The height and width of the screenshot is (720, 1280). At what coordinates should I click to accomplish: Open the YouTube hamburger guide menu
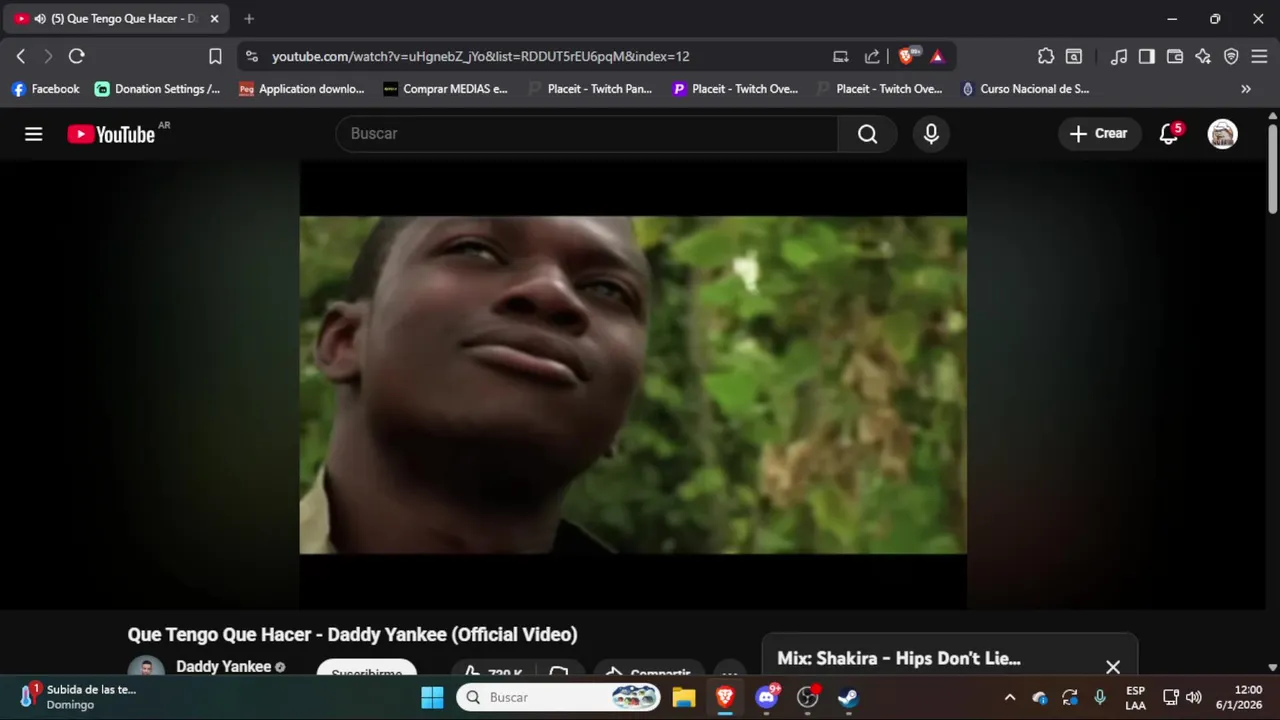click(34, 134)
